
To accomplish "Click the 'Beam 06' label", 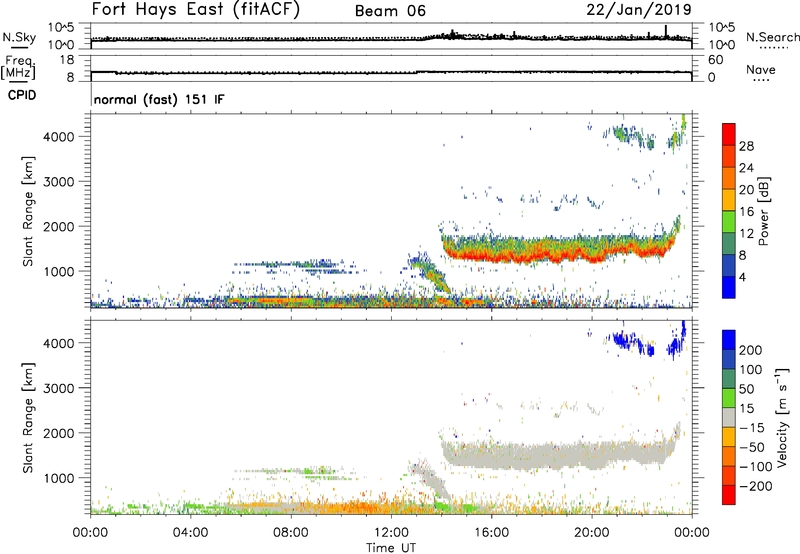I will (x=390, y=11).
